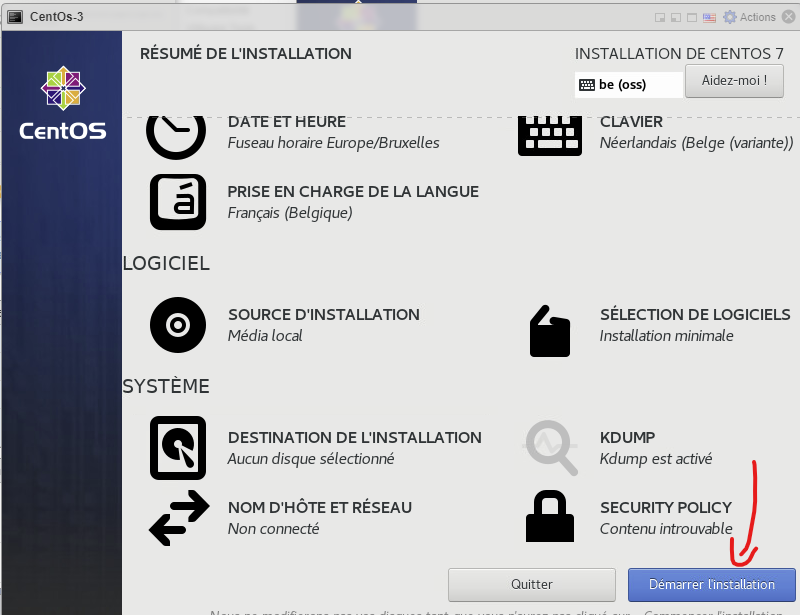
Task: Click the be (oss) keyboard layout indicator
Action: point(628,84)
